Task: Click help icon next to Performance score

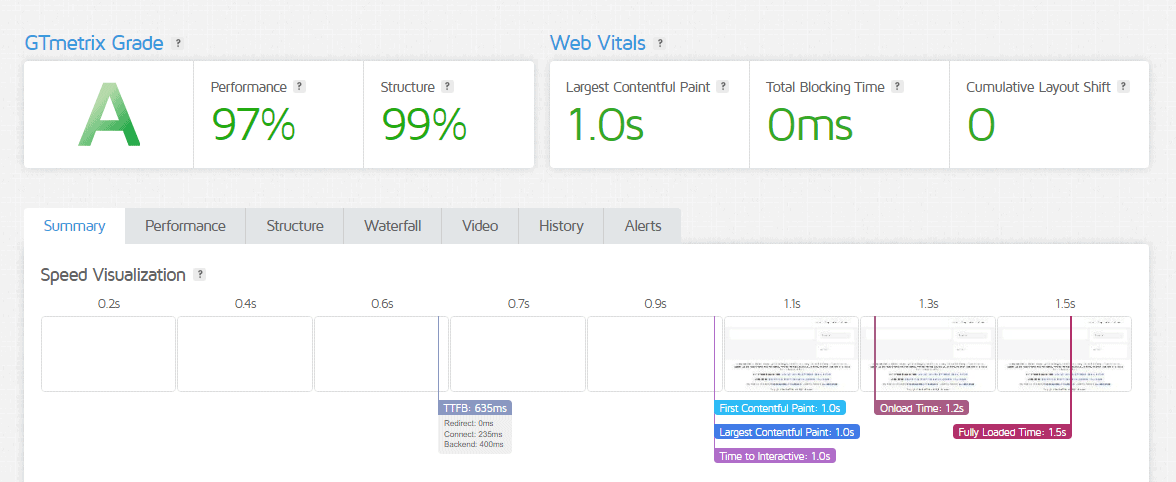Action: tap(300, 87)
